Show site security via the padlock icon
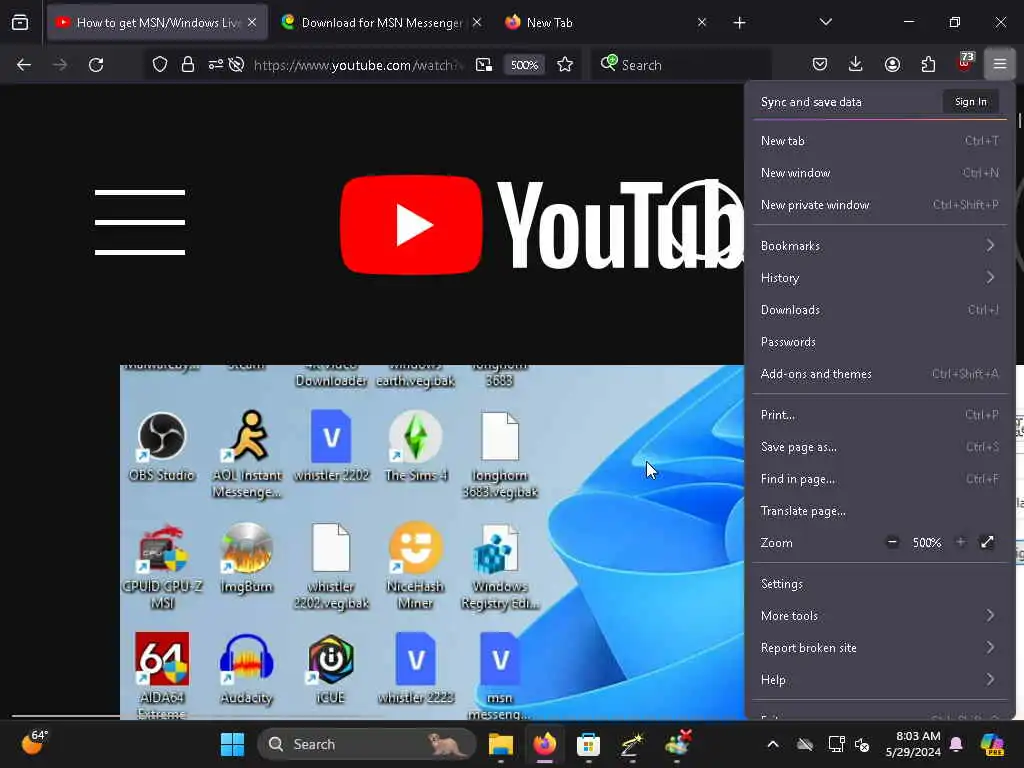The height and width of the screenshot is (768, 1024). point(188,65)
